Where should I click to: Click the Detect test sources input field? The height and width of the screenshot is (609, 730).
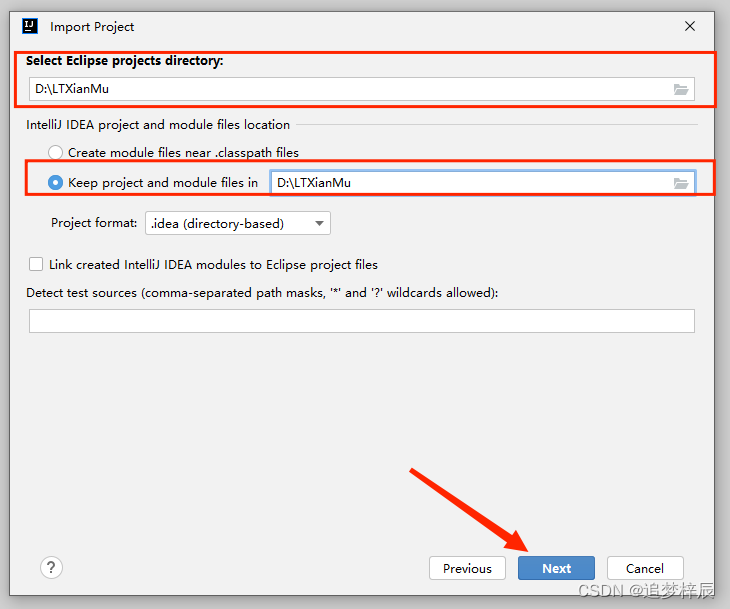[362, 321]
